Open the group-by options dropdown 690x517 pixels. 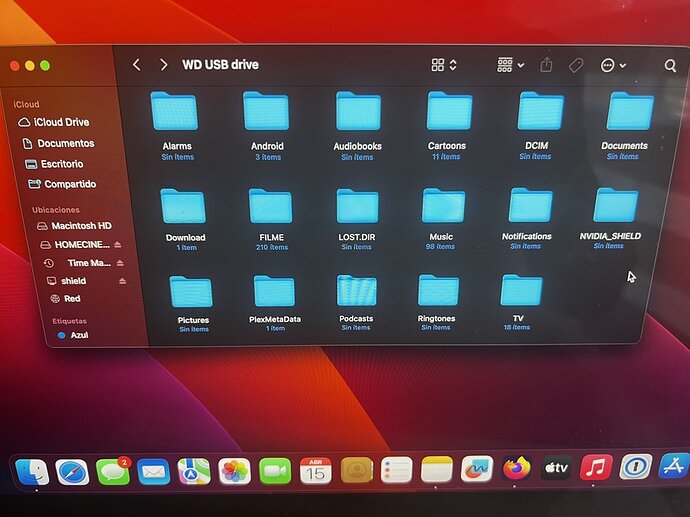tap(510, 65)
